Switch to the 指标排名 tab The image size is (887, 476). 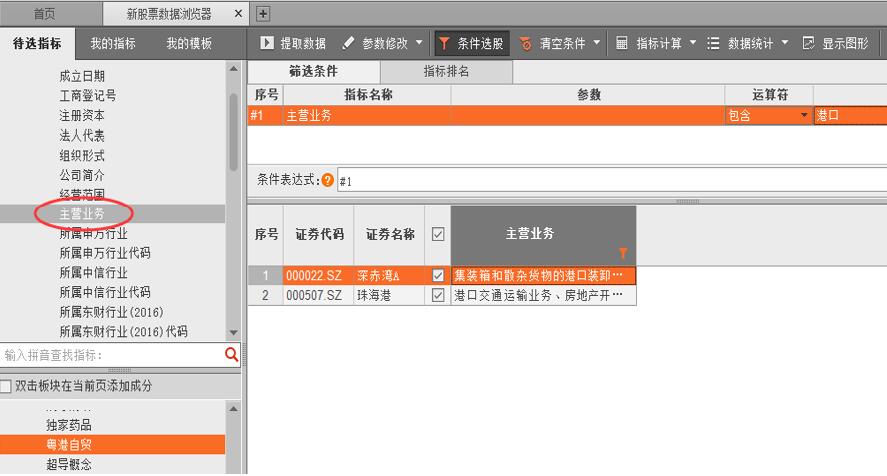446,72
